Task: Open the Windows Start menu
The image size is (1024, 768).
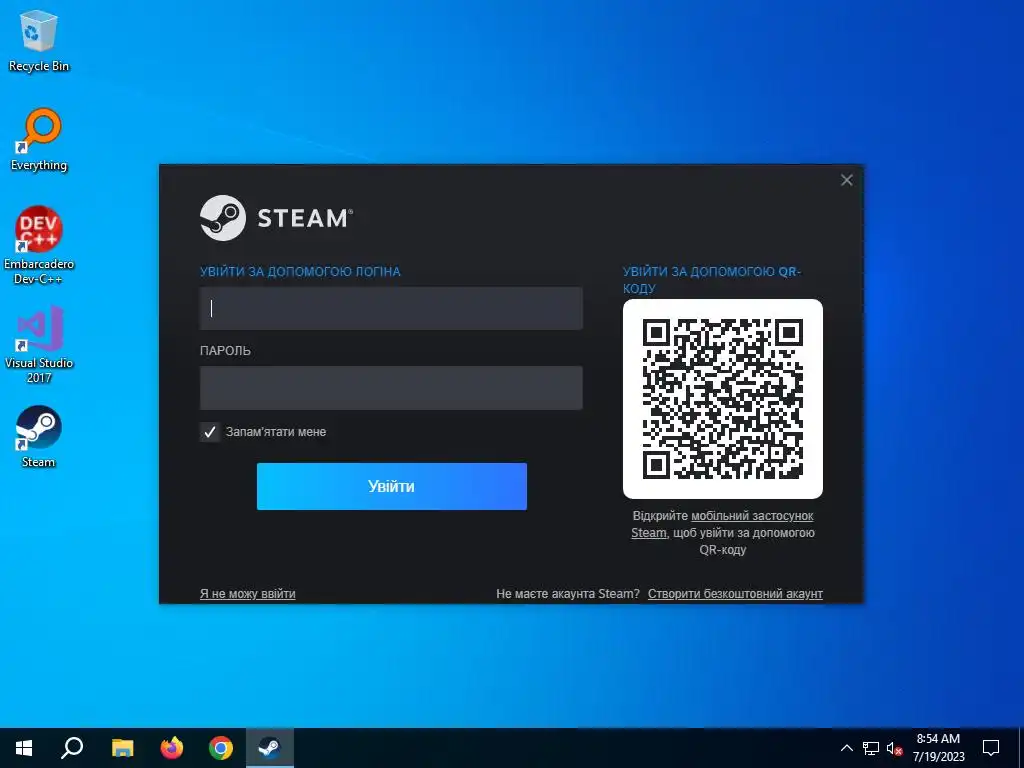Action: 24,748
